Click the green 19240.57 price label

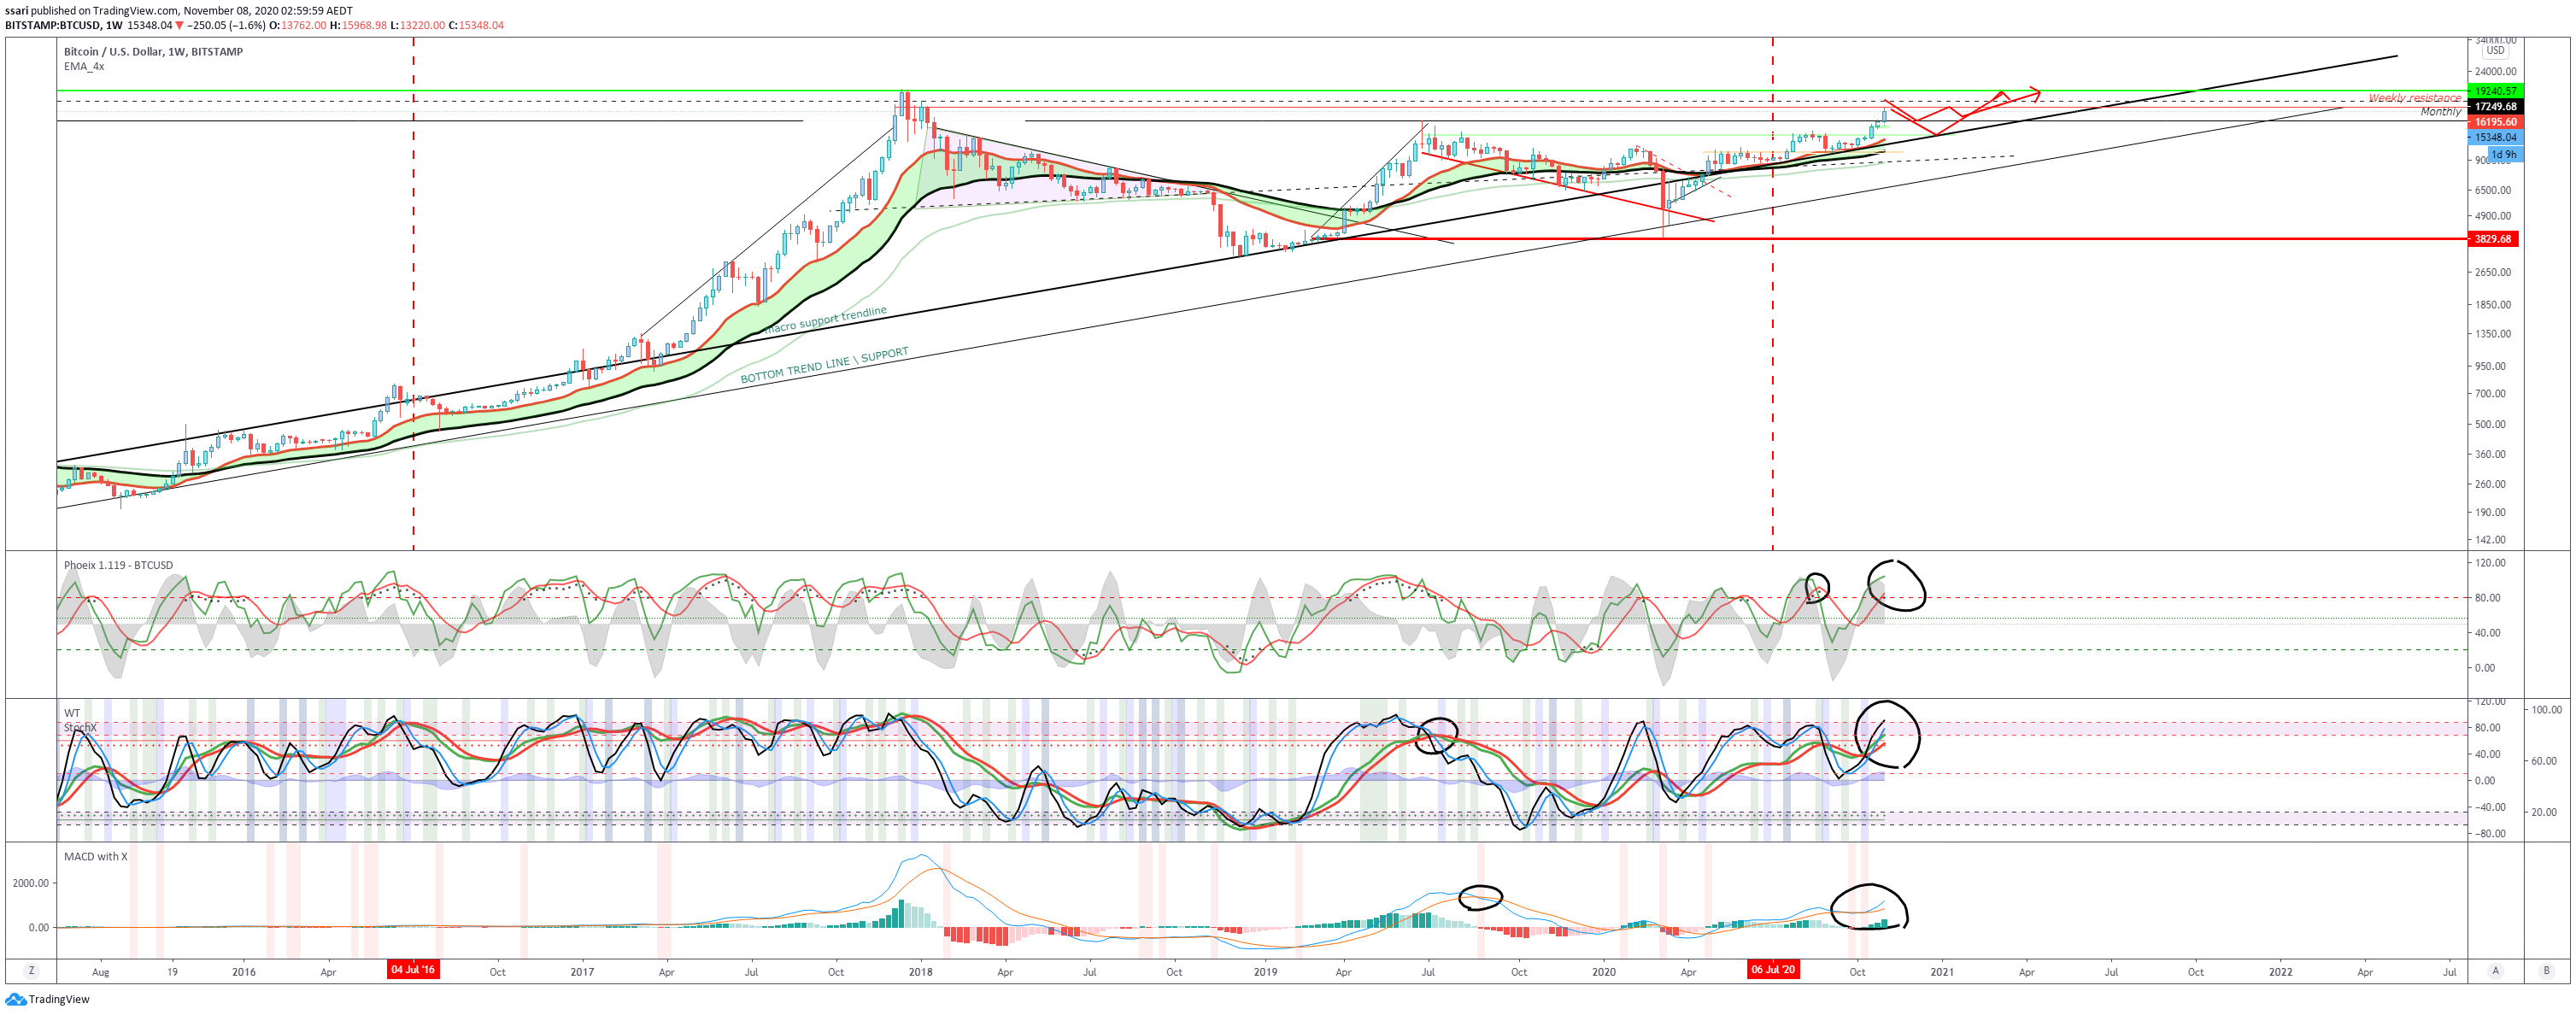point(2496,91)
